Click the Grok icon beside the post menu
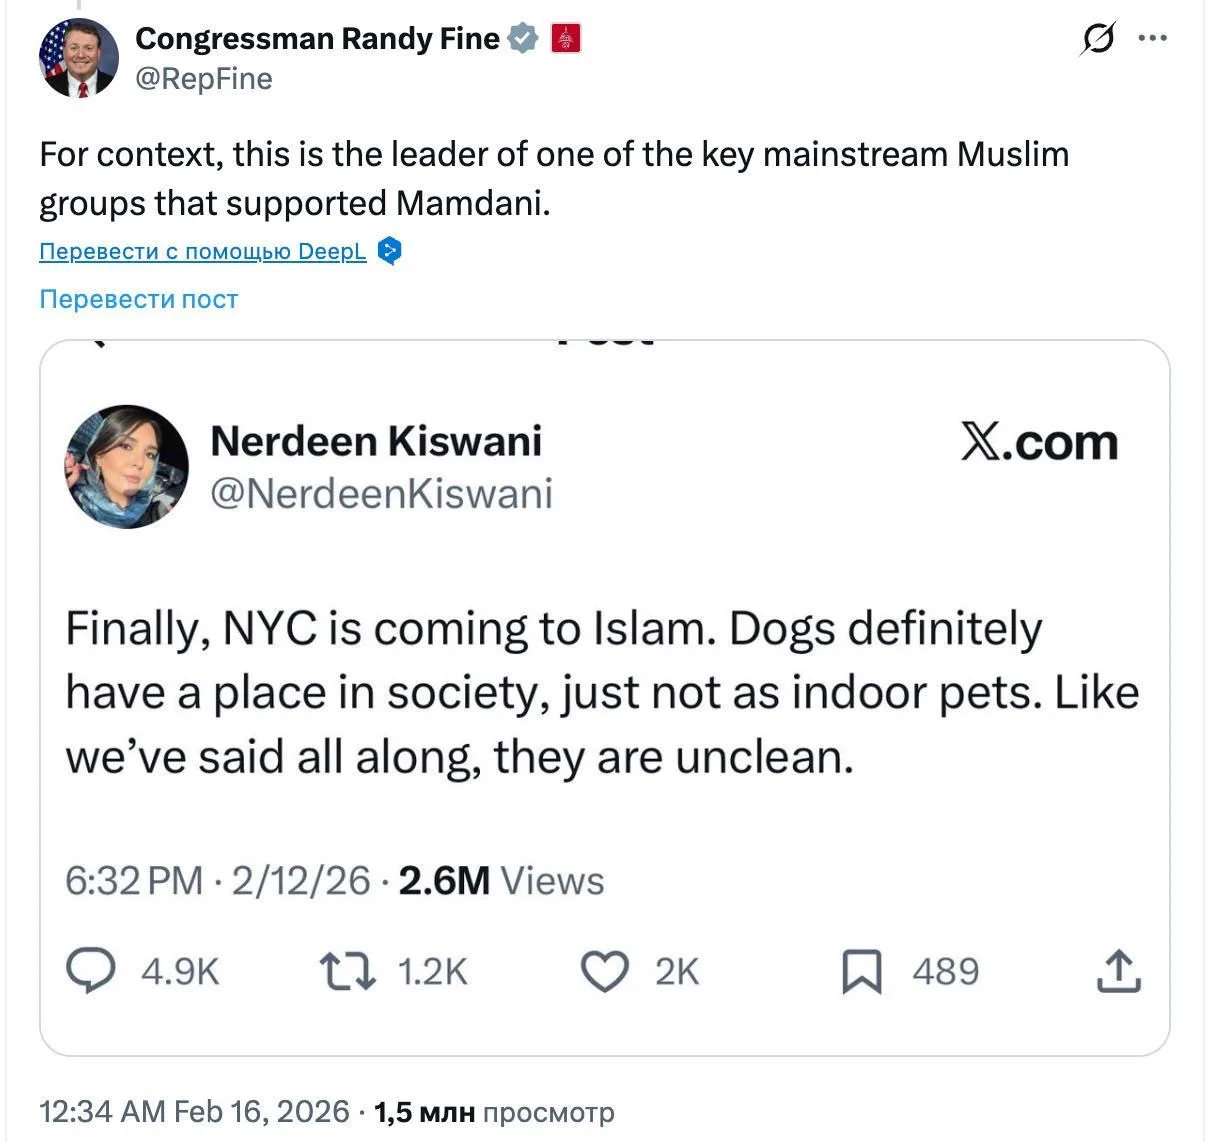The image size is (1212, 1142). point(1098,40)
